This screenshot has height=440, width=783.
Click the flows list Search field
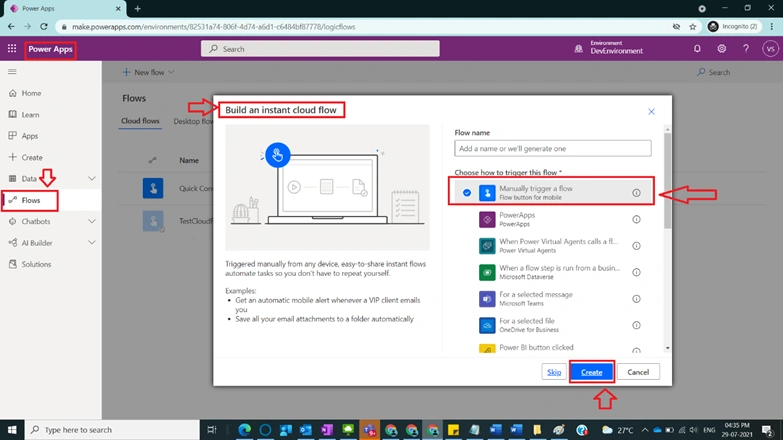[714, 72]
